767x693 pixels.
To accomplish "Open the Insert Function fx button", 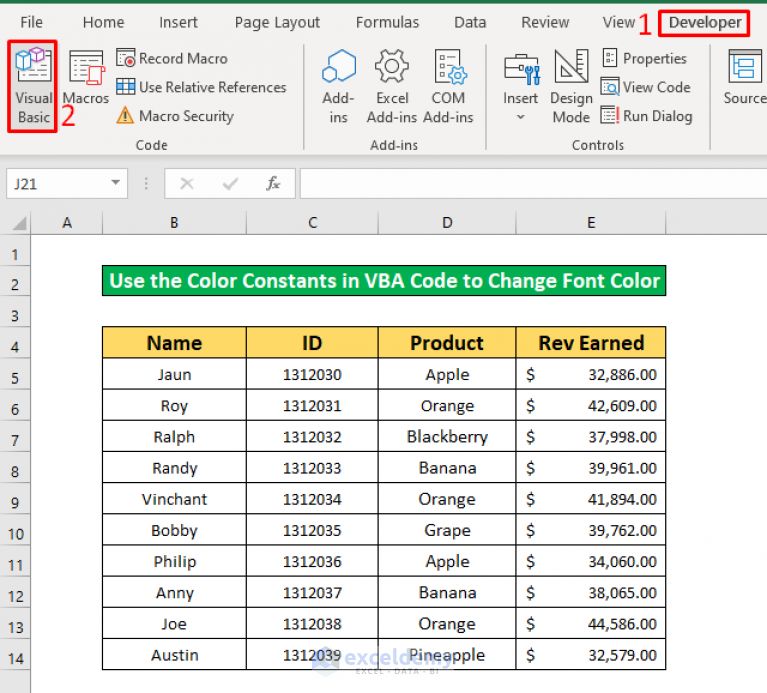I will pos(273,183).
